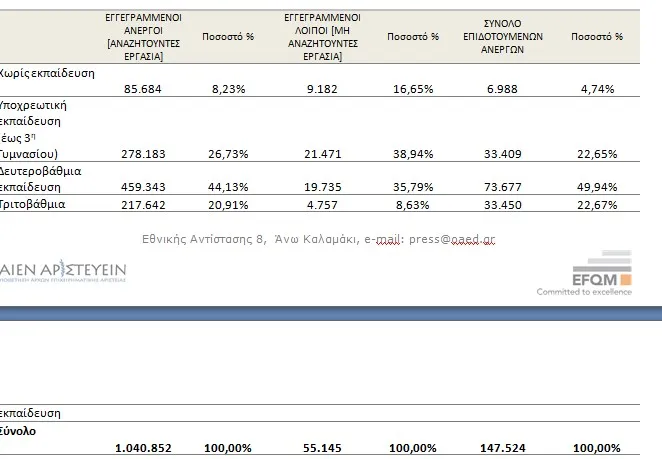The width and height of the screenshot is (662, 459).
Task: Select the total value 1.040.852
Action: click(x=143, y=448)
